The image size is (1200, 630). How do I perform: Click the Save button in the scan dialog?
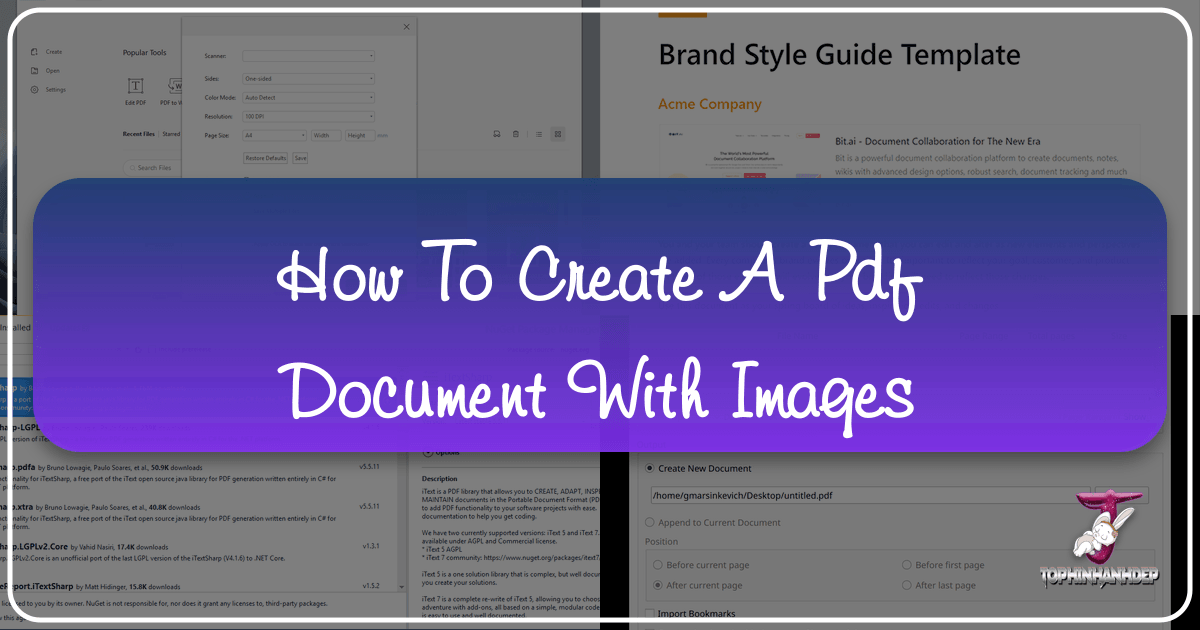coord(300,158)
